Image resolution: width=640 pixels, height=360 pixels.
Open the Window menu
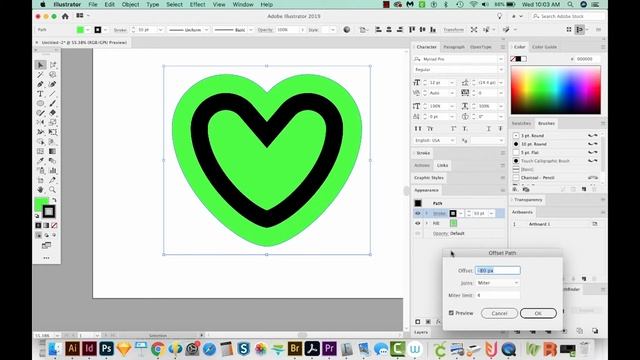point(243,4)
